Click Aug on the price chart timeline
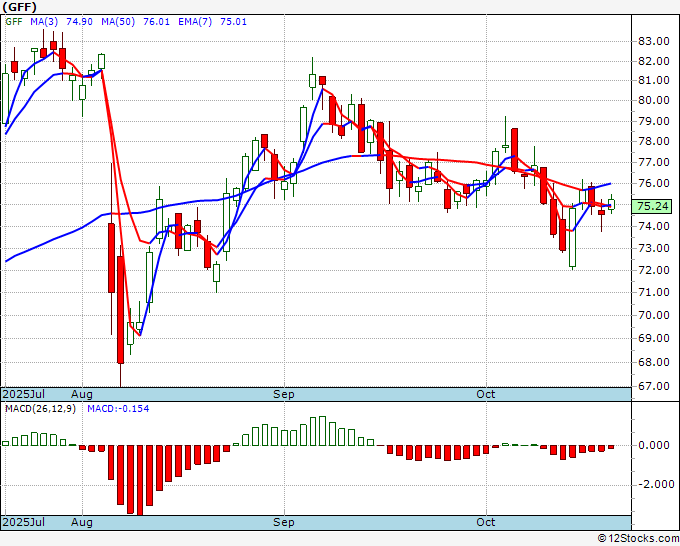The height and width of the screenshot is (546, 680). tap(82, 394)
